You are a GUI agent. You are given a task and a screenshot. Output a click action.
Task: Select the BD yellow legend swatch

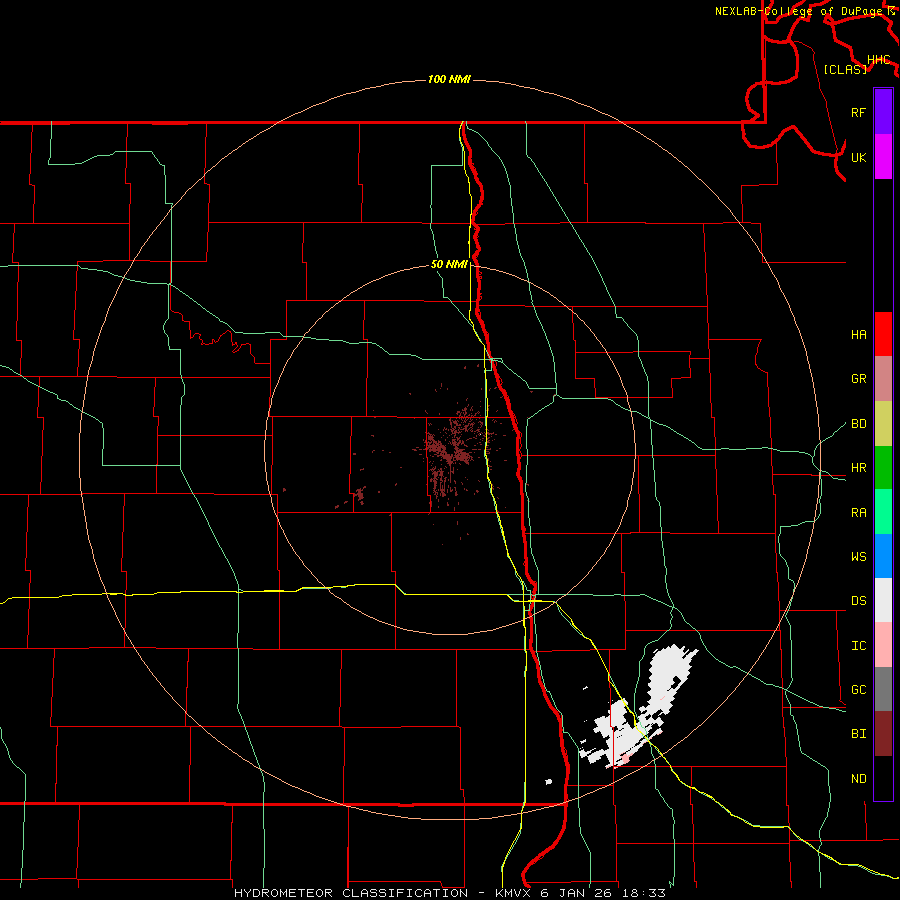pyautogui.click(x=883, y=423)
